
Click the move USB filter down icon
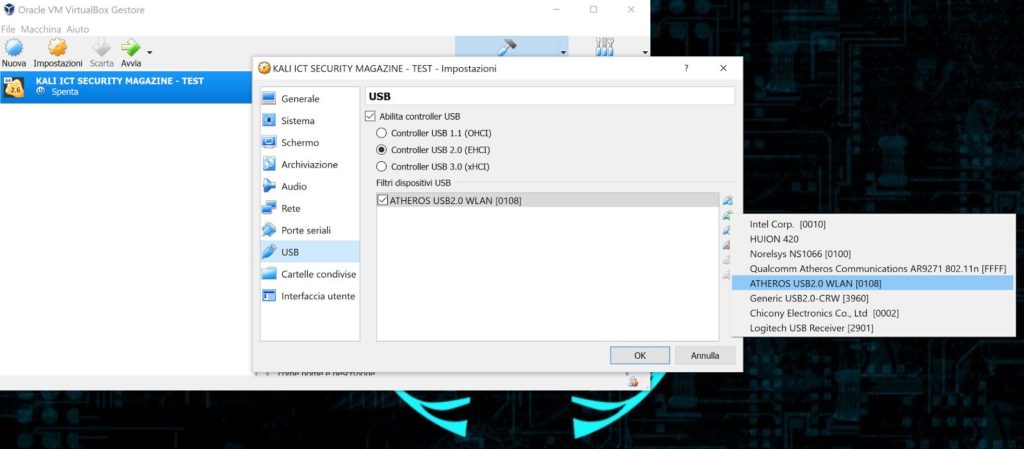click(726, 275)
